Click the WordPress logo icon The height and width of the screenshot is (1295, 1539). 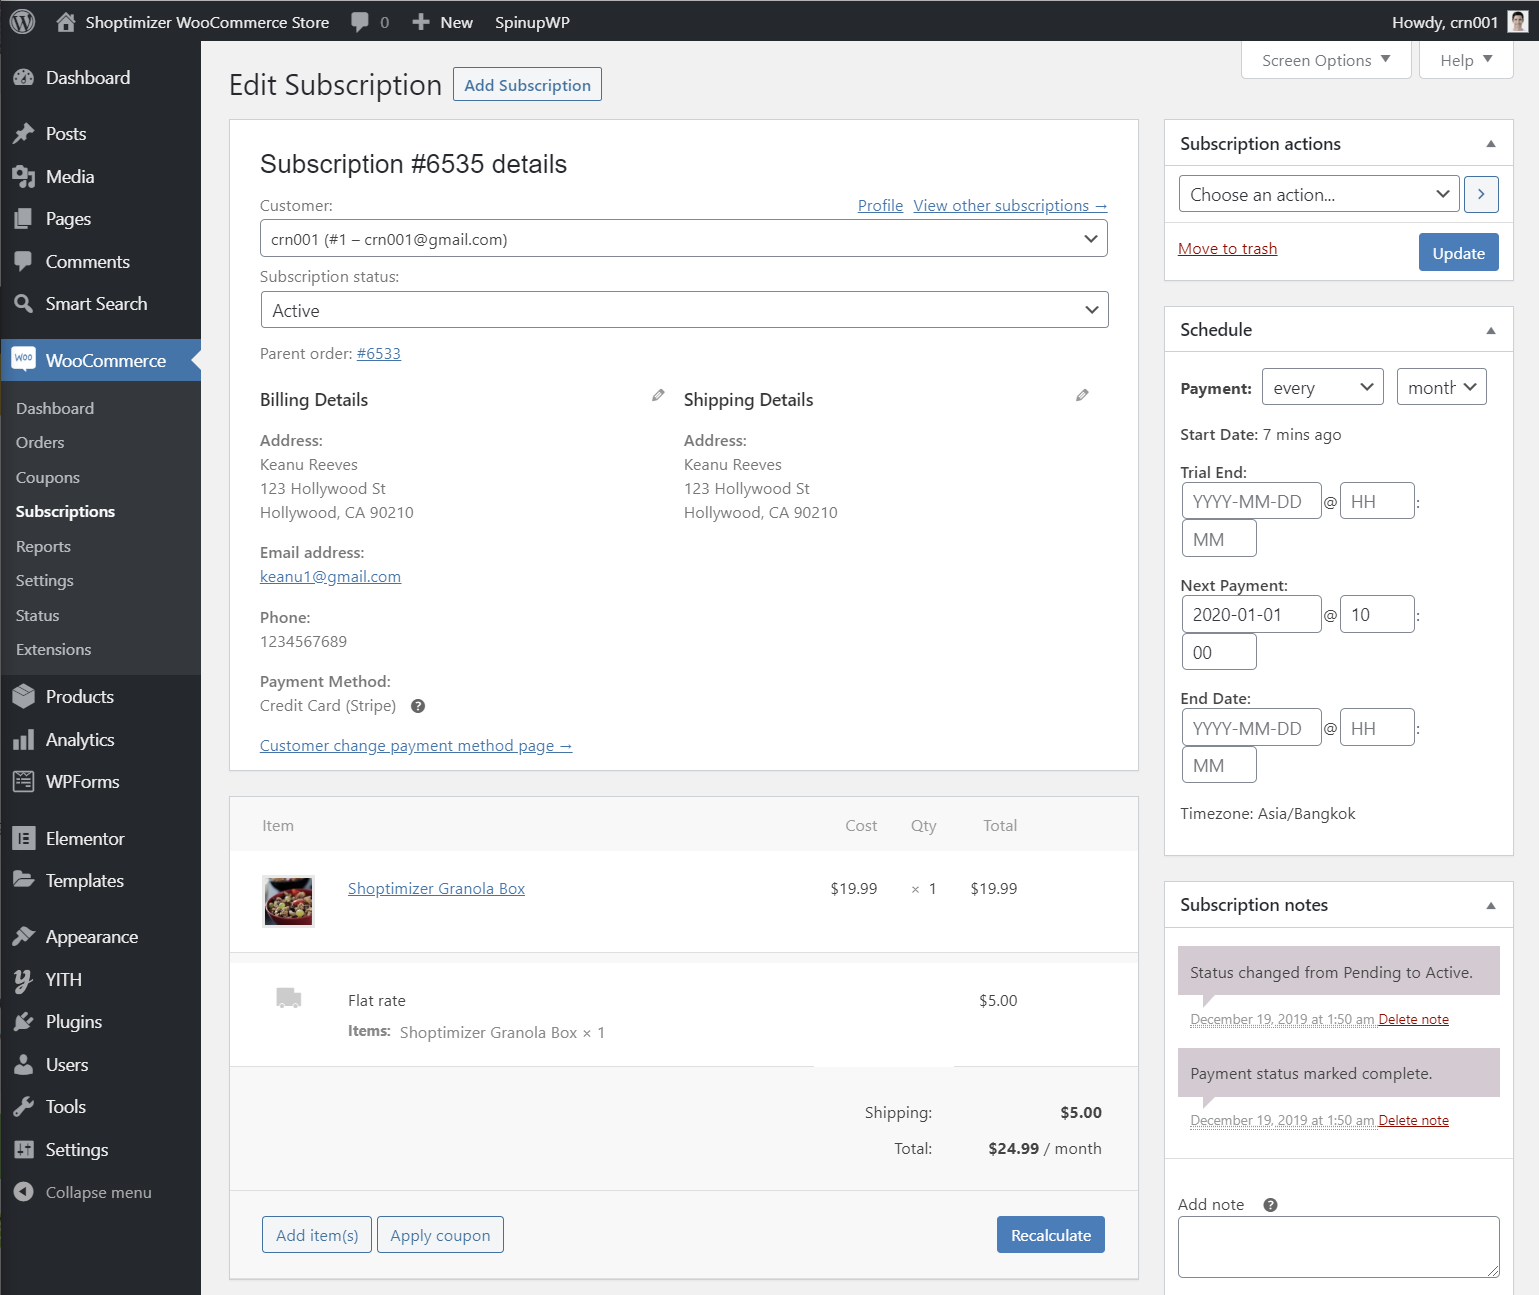click(x=22, y=21)
